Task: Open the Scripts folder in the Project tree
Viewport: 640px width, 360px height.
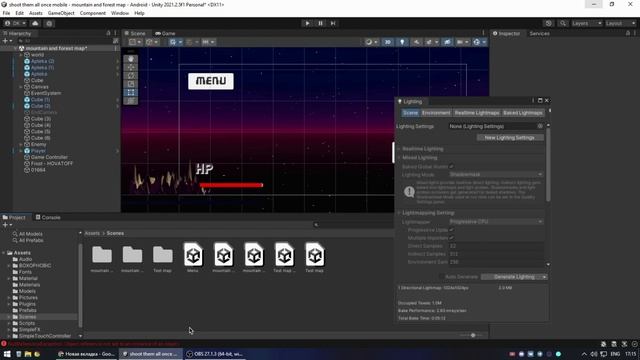Action: pyautogui.click(x=27, y=323)
